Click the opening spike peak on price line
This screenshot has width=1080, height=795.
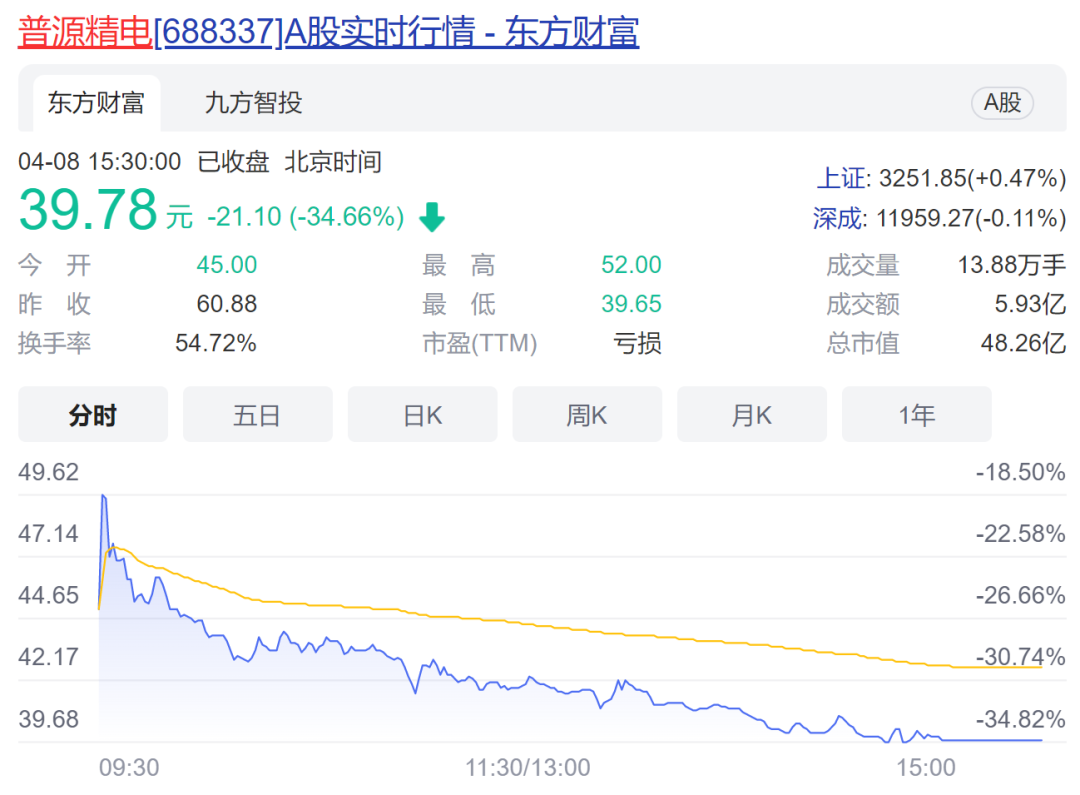[x=103, y=496]
